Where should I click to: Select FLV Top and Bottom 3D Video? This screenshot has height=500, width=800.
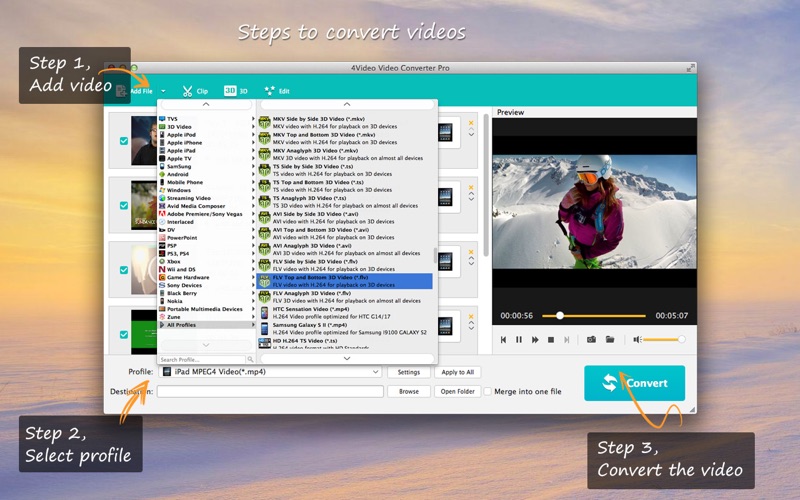tap(345, 281)
